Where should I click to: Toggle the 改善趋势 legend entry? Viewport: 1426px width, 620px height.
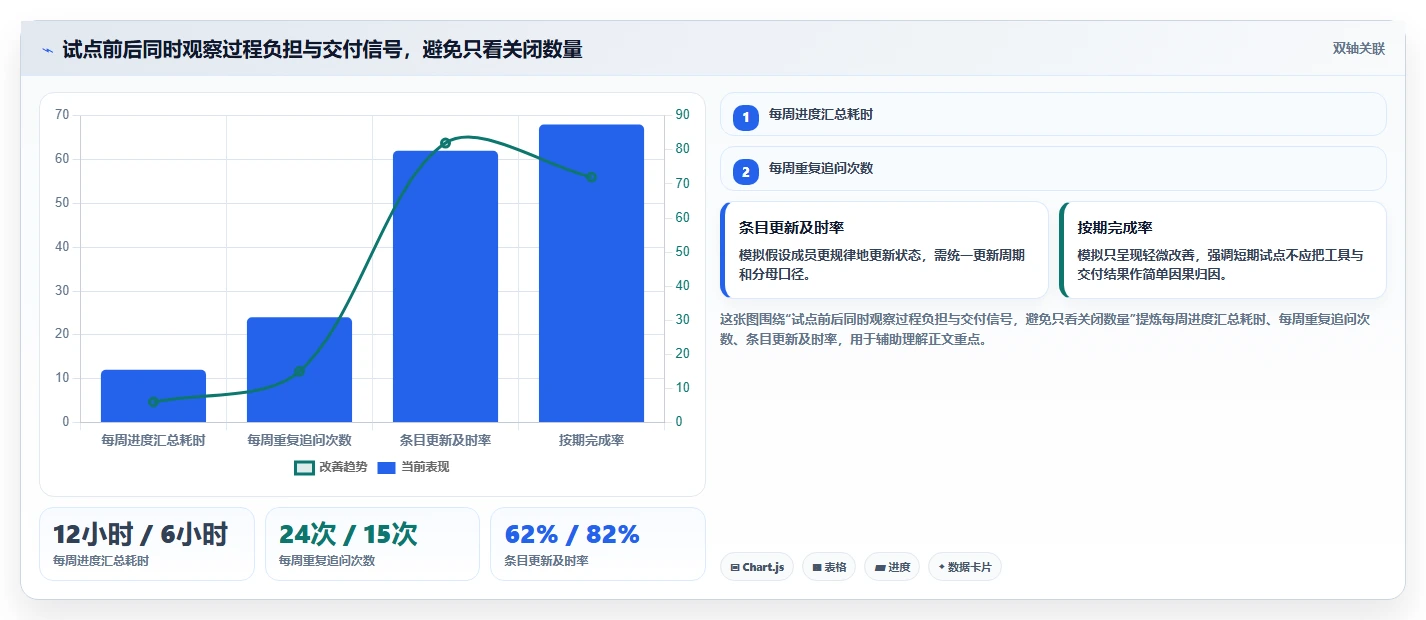click(331, 467)
